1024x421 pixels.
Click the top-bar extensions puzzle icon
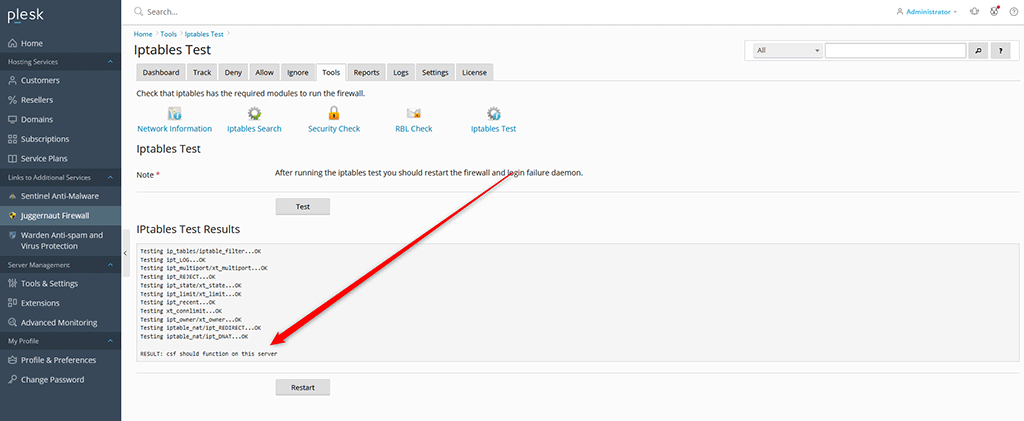(x=974, y=11)
